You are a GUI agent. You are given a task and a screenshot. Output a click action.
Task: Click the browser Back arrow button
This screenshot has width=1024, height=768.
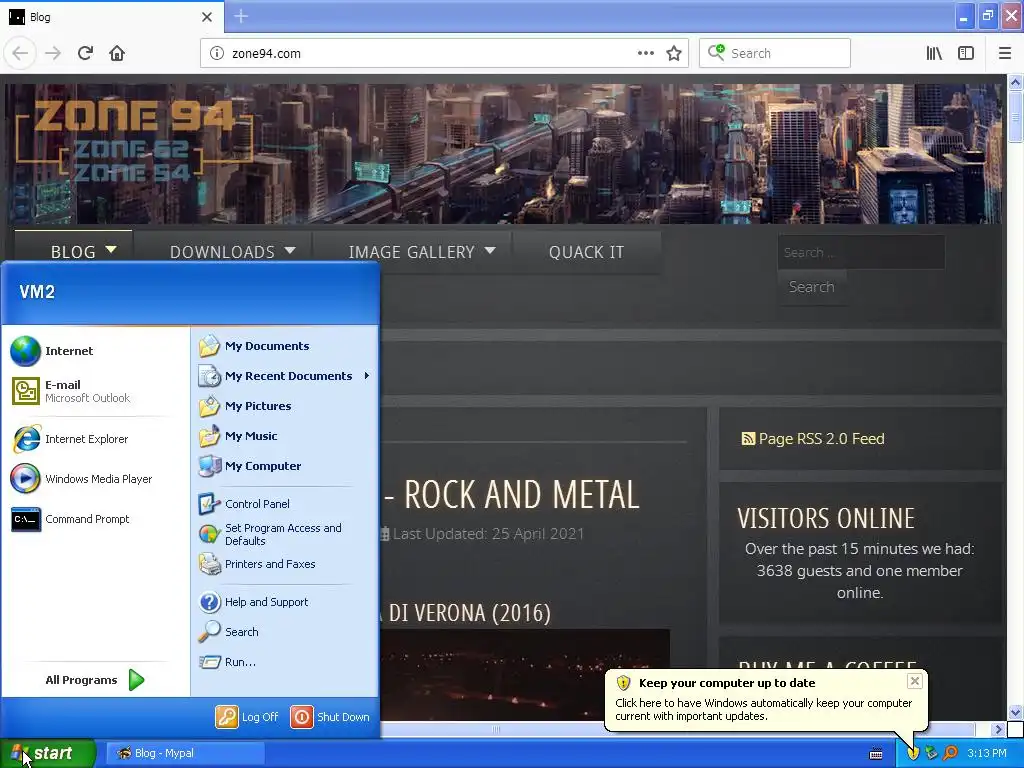point(20,53)
